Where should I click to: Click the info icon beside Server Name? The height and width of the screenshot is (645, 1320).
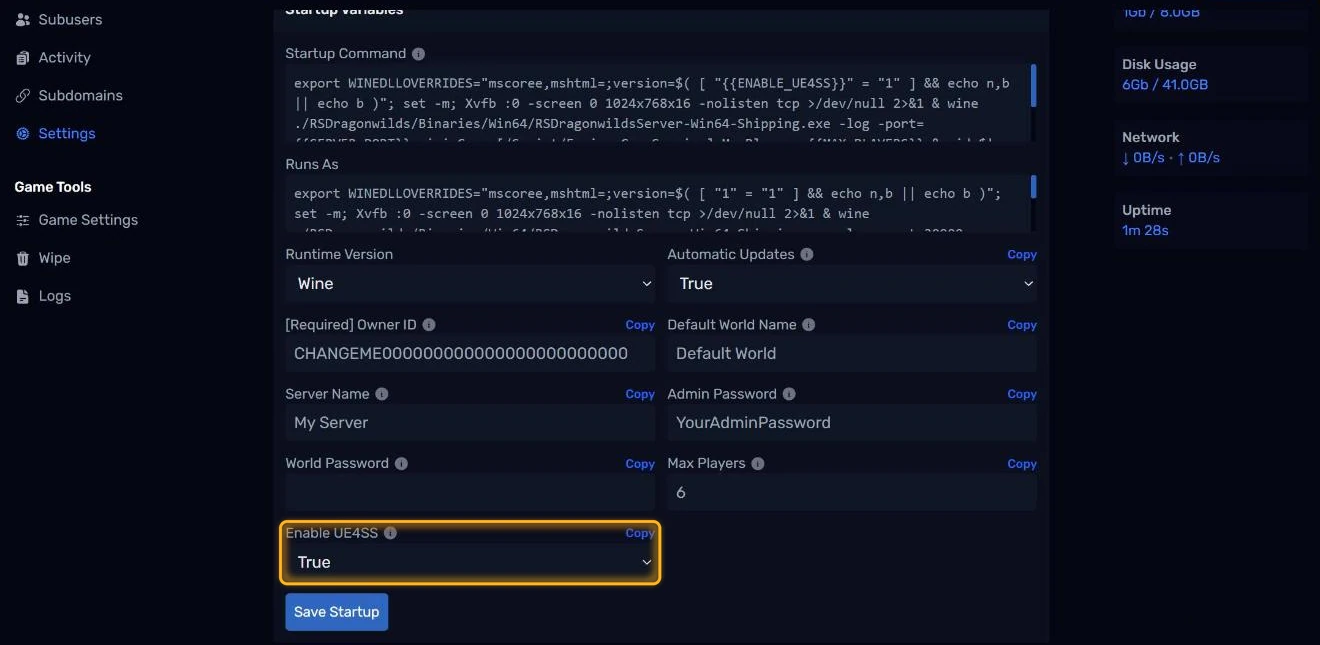coord(381,394)
